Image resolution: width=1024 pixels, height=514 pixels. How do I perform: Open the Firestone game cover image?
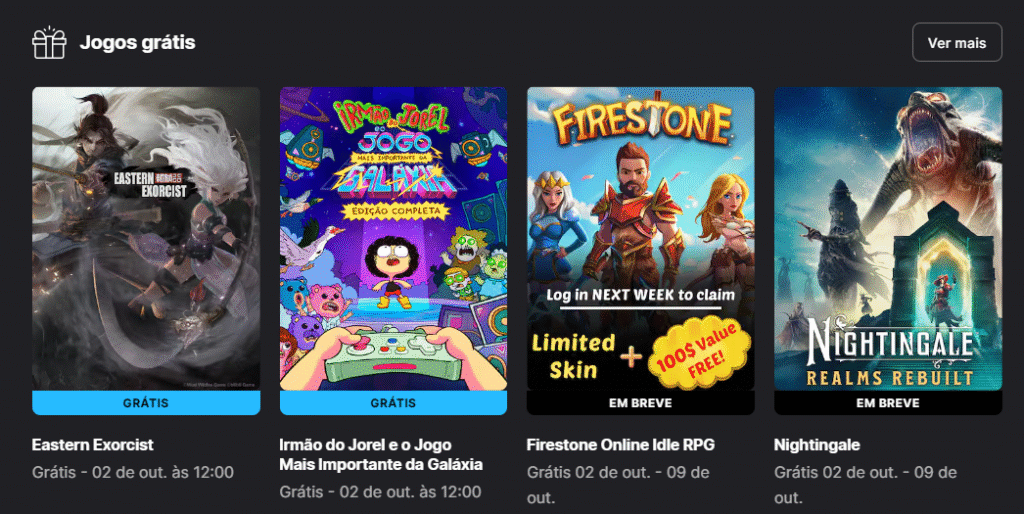click(x=641, y=239)
